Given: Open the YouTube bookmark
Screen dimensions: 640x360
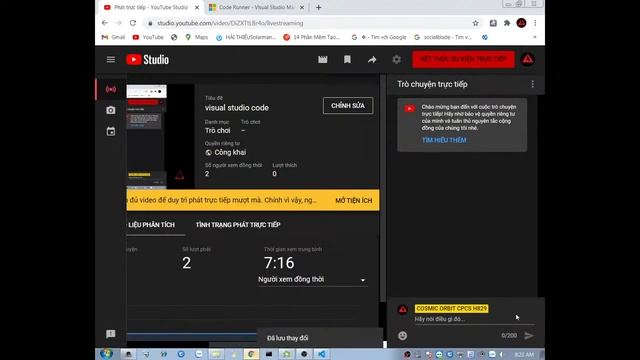Looking at the screenshot, I should point(148,37).
